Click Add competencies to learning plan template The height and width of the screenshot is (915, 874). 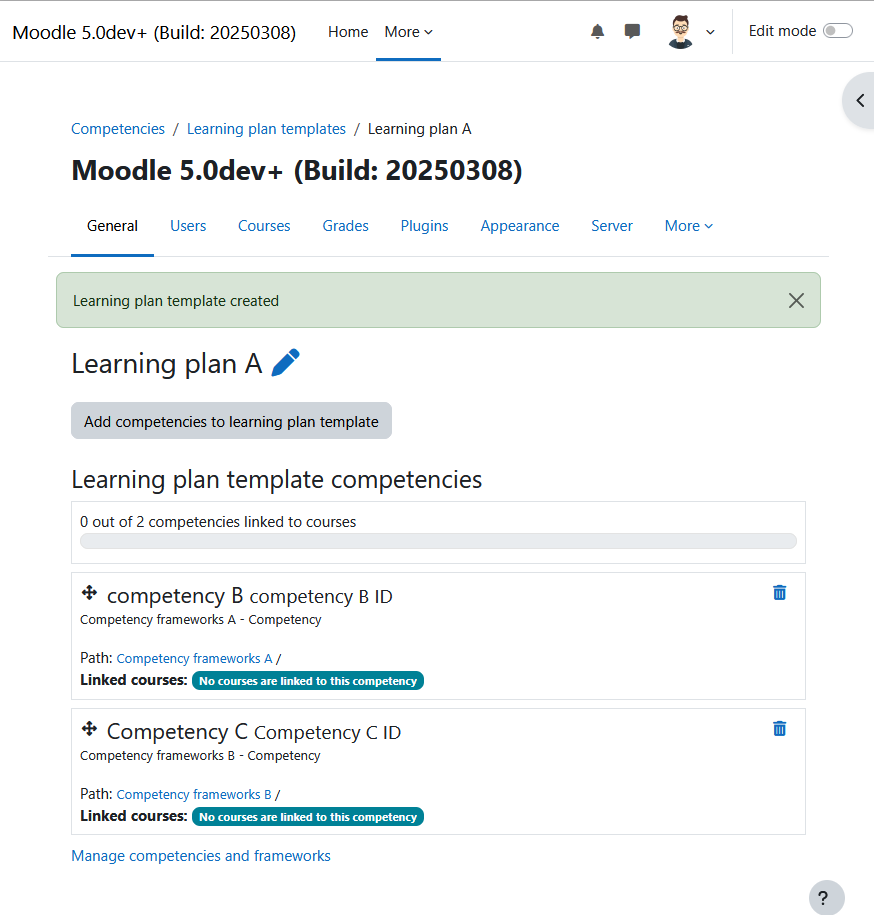(x=231, y=421)
